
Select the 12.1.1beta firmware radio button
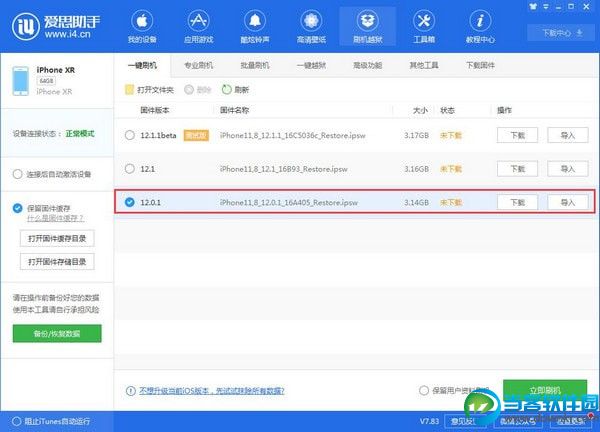130,135
